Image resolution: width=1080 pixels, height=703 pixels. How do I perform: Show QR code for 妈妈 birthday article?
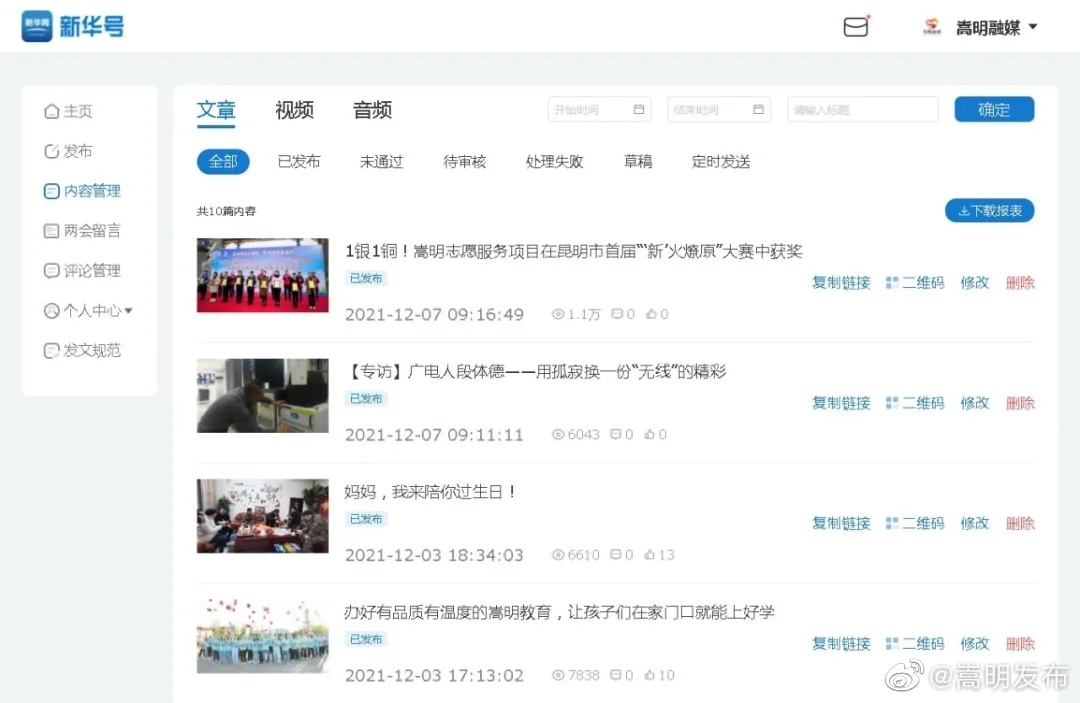(915, 523)
